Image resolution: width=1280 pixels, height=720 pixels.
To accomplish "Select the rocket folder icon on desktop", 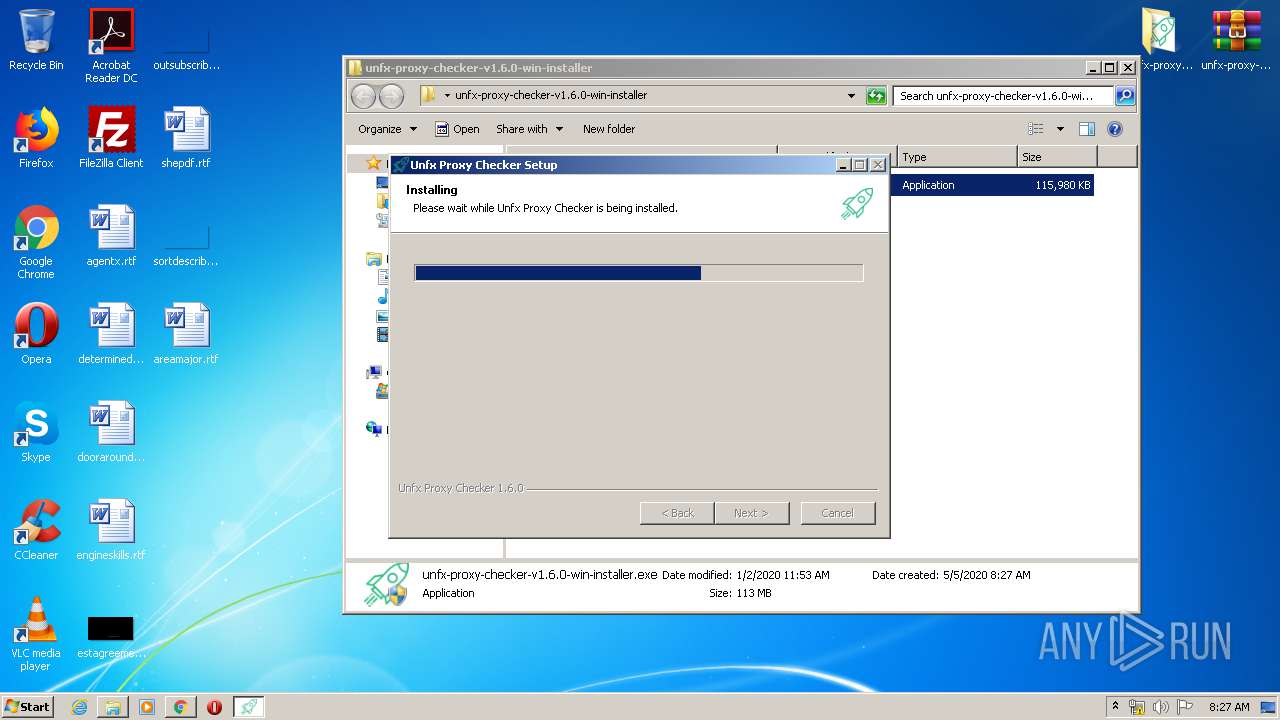I will pos(1161,41).
